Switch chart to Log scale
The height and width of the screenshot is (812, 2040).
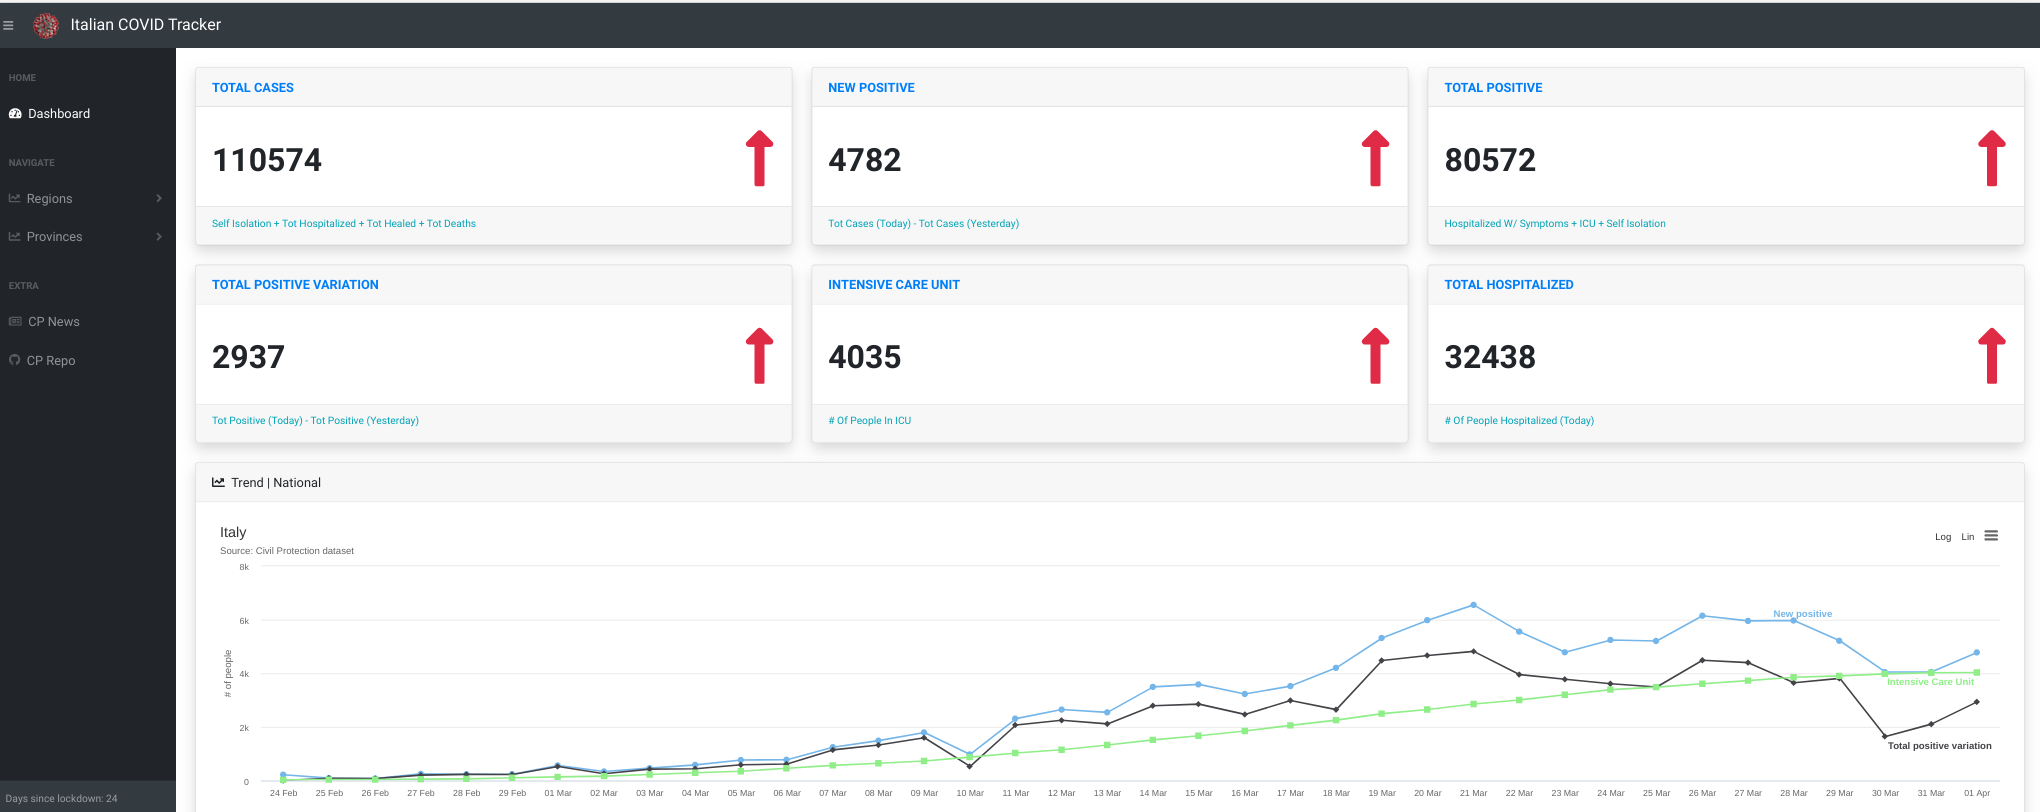coord(1943,537)
